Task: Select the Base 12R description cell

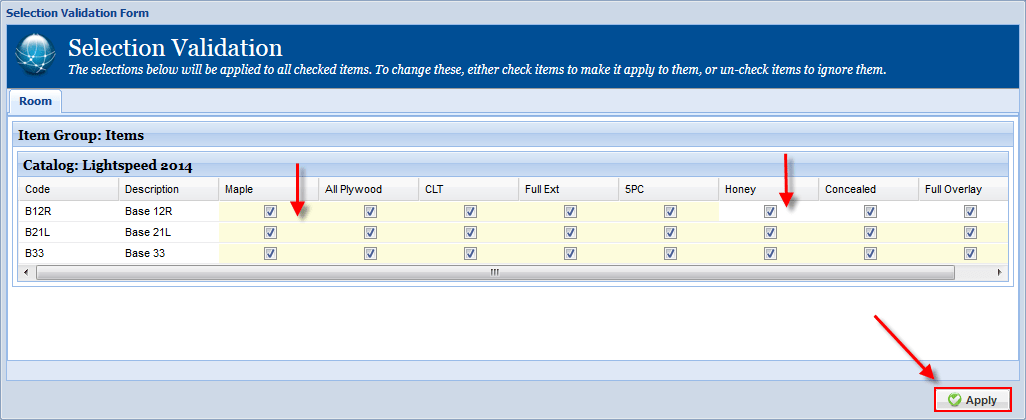Action: point(168,211)
